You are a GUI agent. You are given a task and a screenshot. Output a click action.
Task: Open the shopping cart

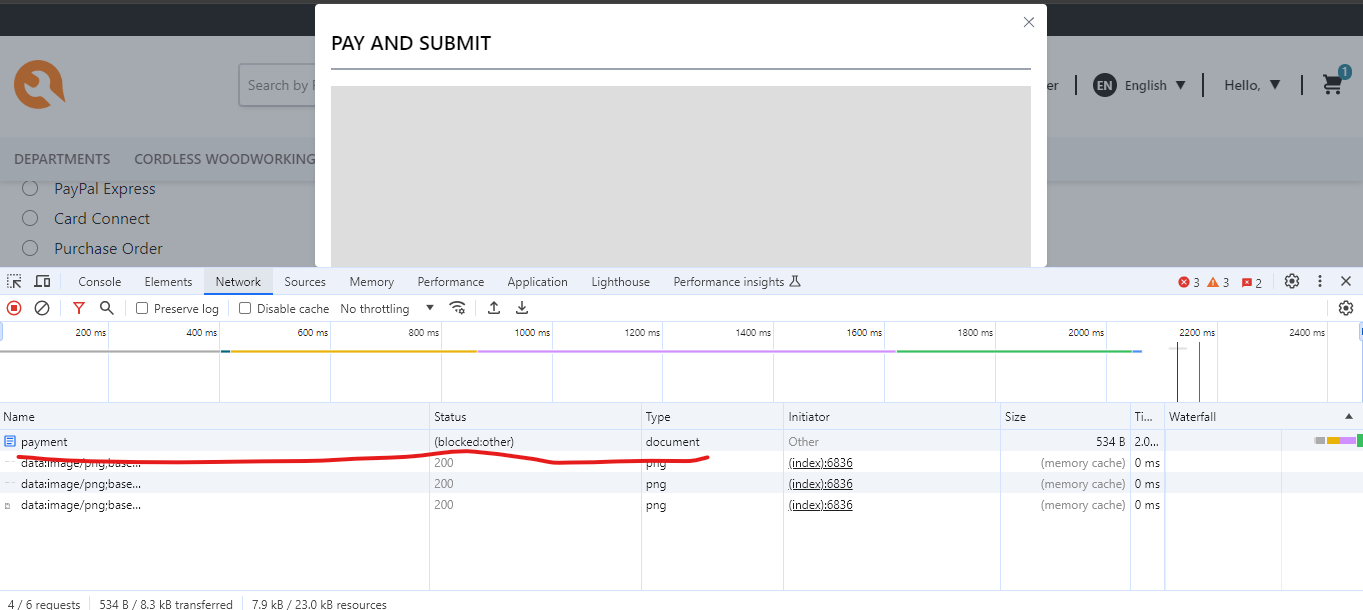[1332, 85]
